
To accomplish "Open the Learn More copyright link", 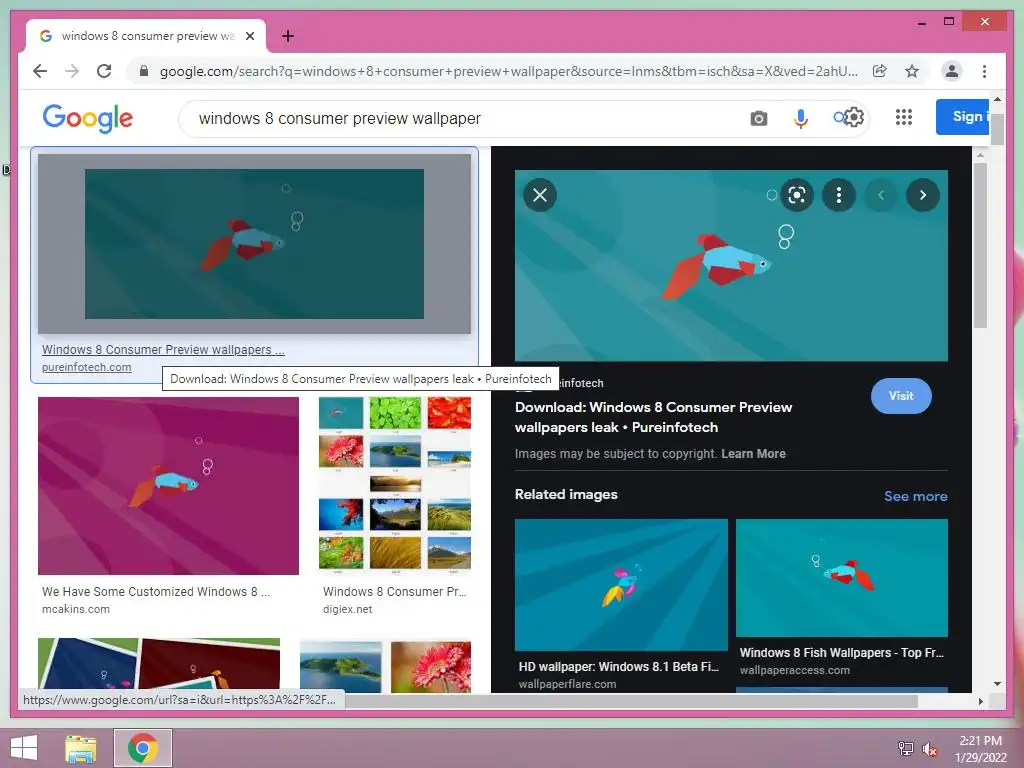I will pyautogui.click(x=753, y=454).
